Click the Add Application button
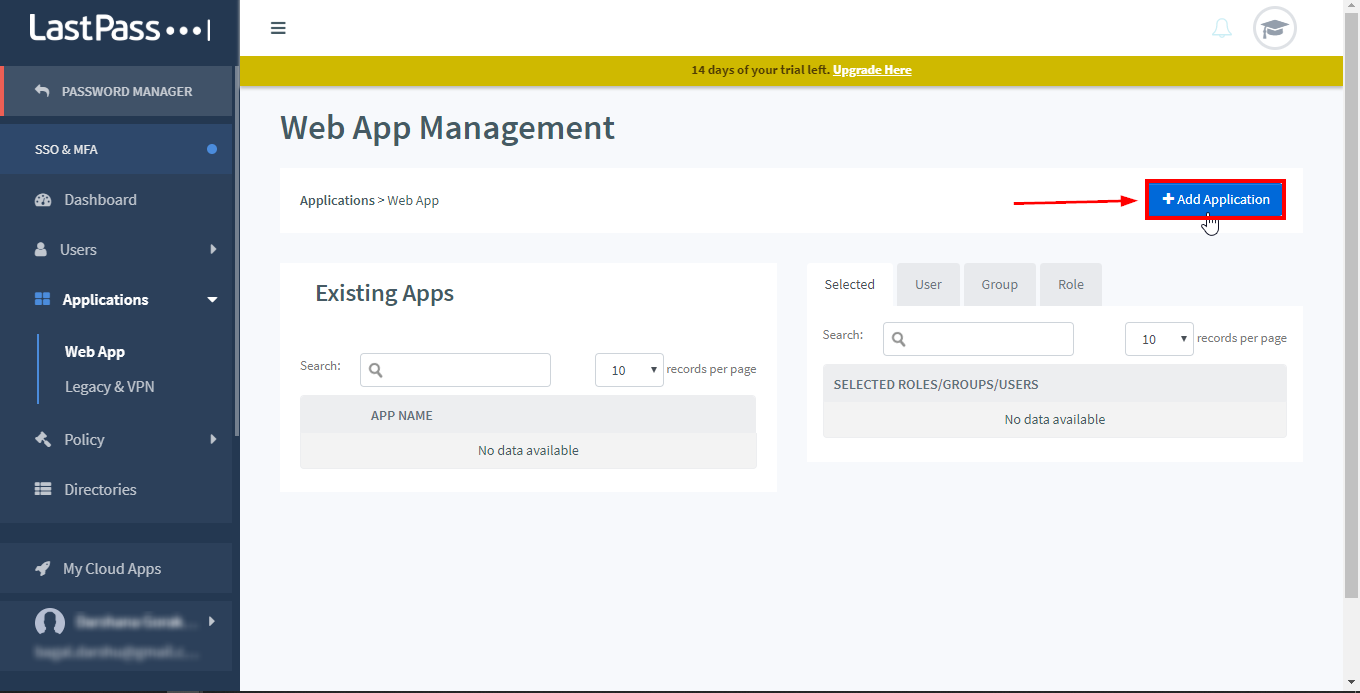1360x693 pixels. pos(1215,200)
